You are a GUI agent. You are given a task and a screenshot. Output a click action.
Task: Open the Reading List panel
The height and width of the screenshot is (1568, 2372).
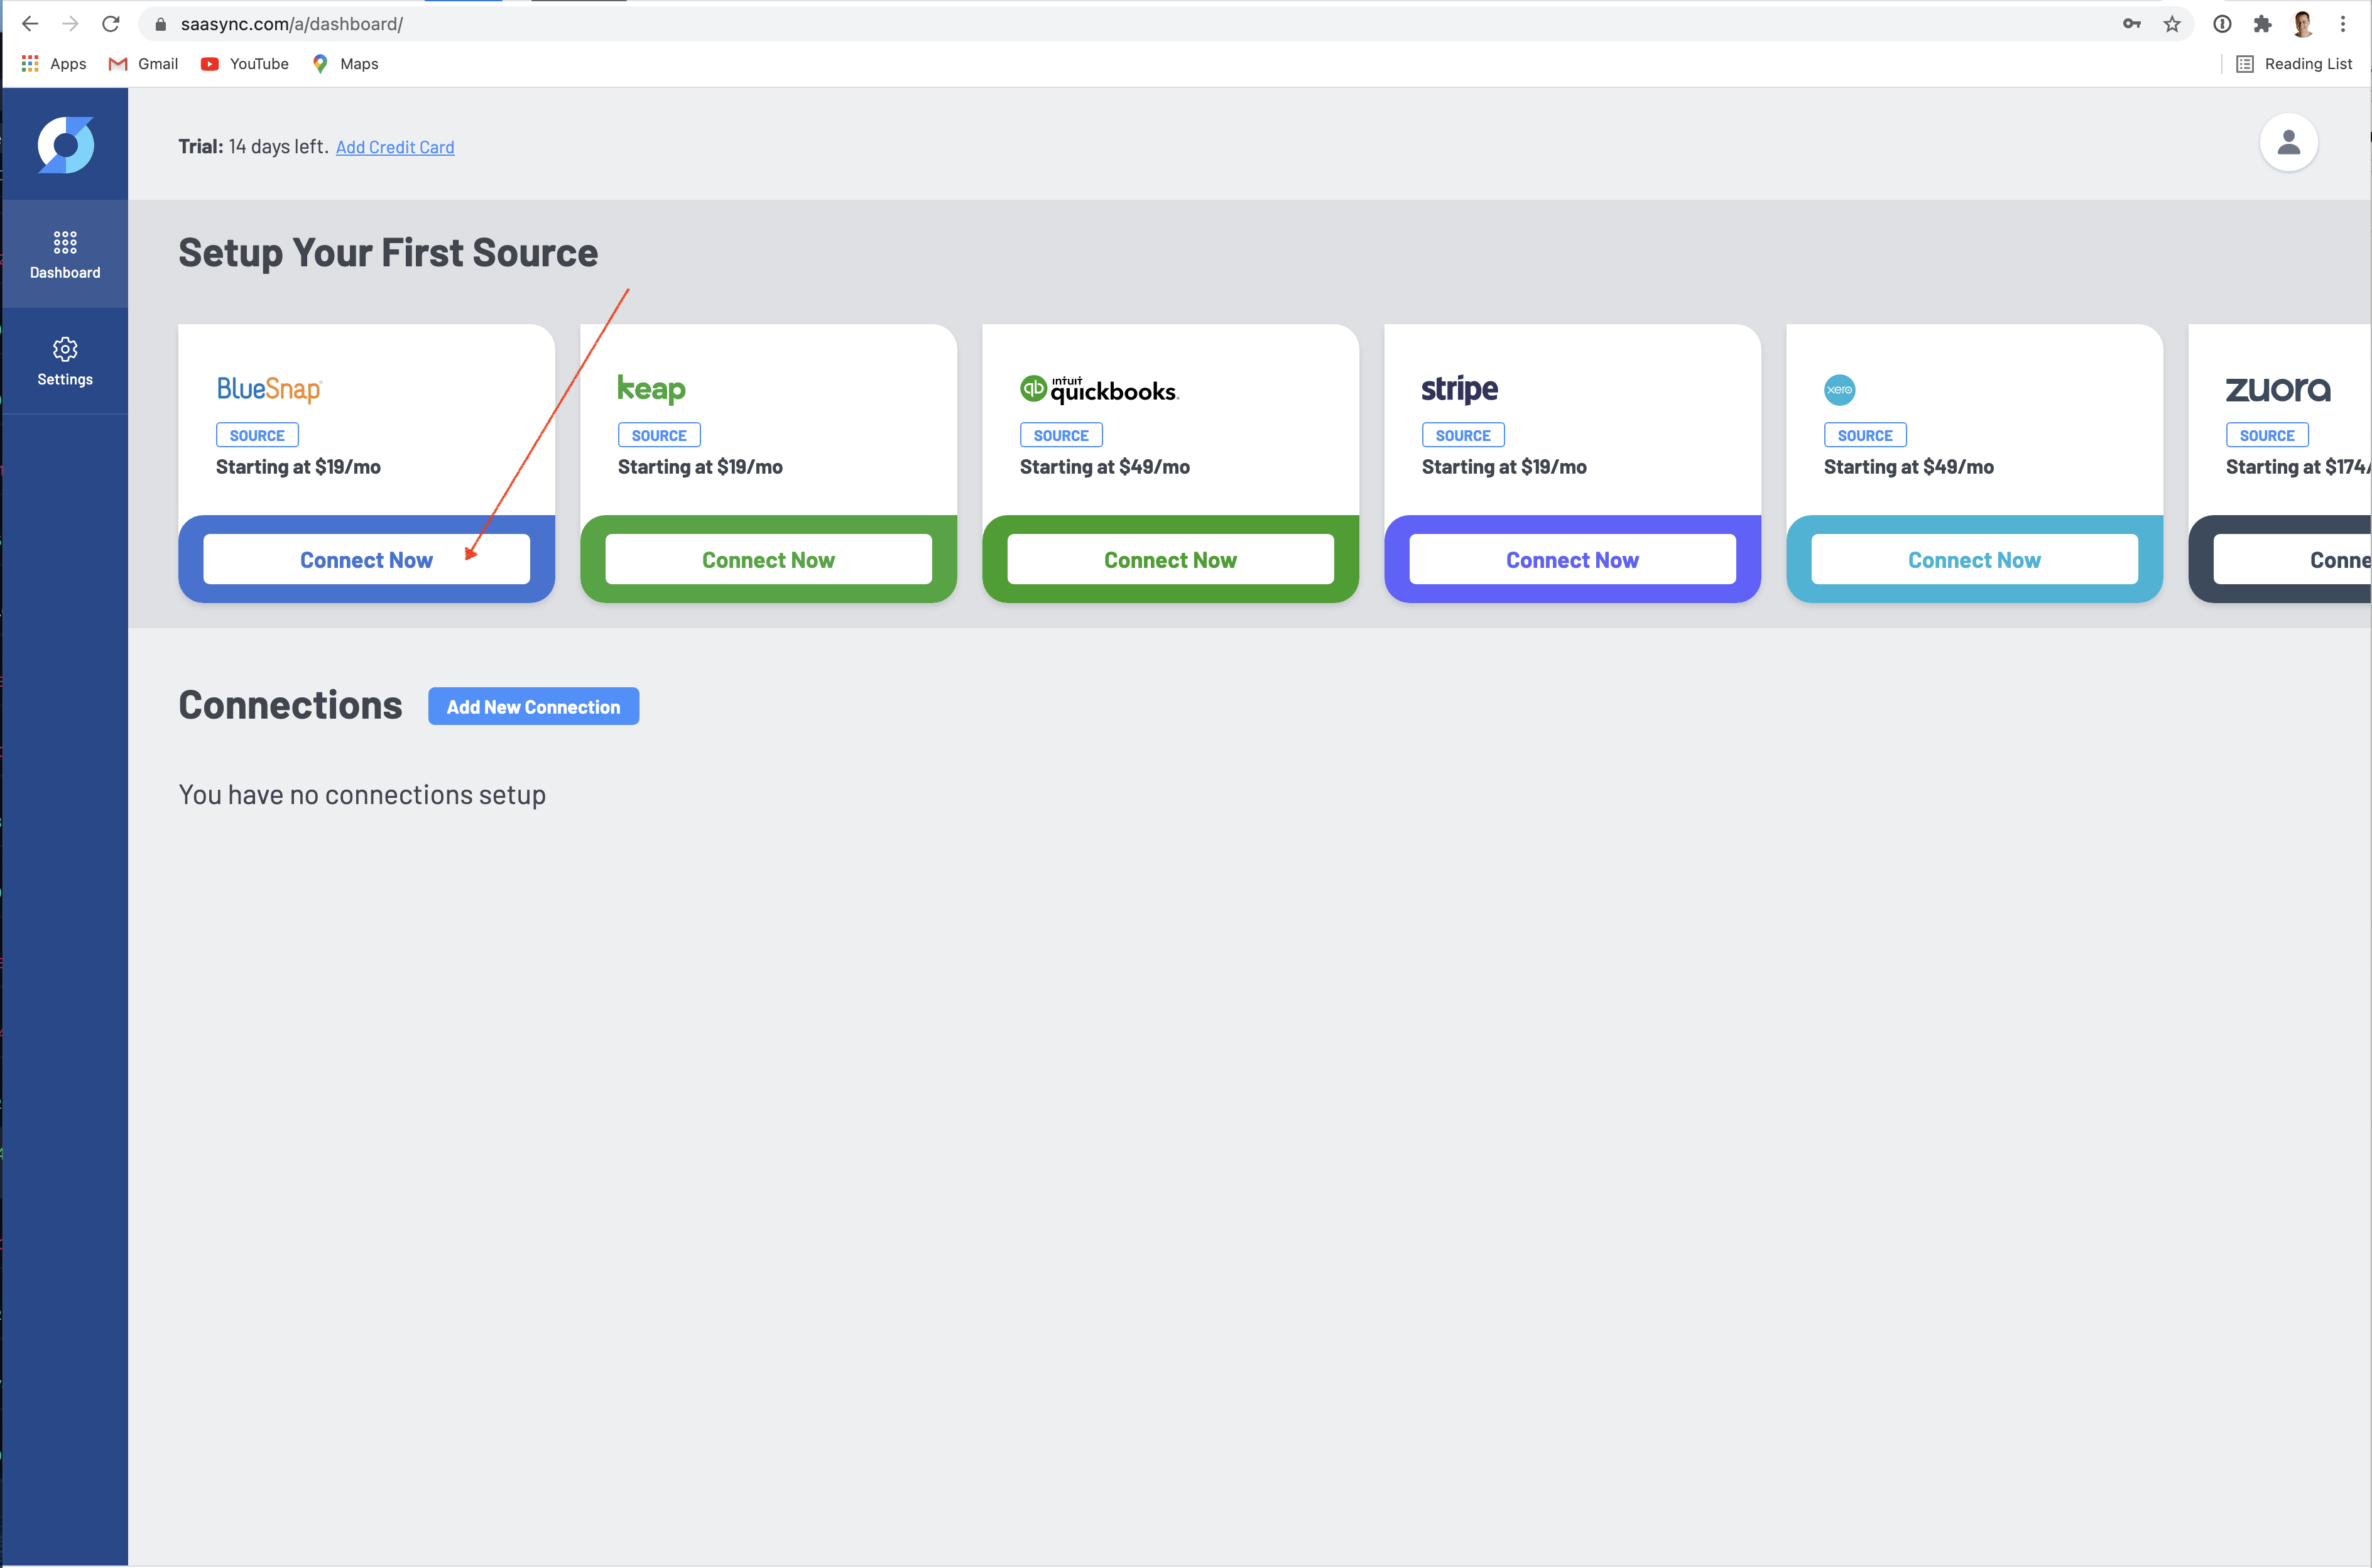(2294, 64)
